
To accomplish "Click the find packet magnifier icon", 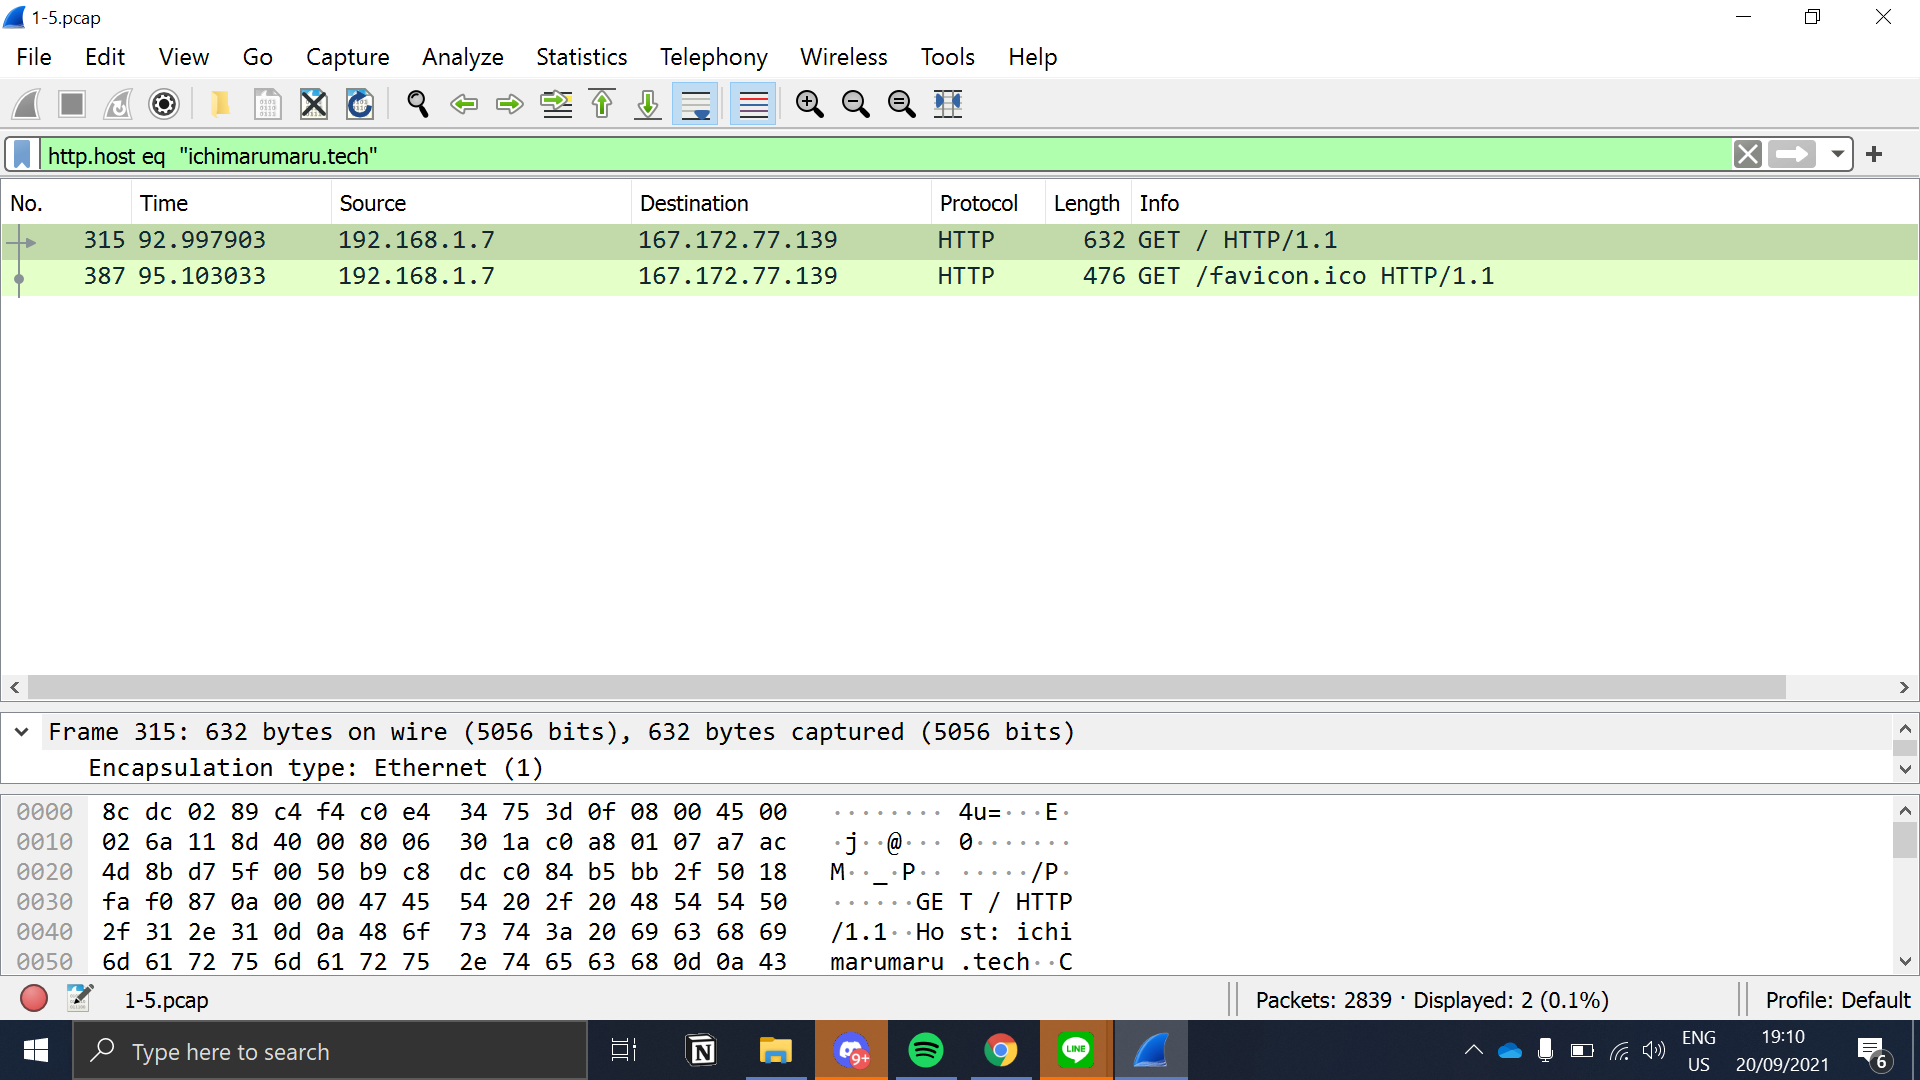I will pos(418,104).
